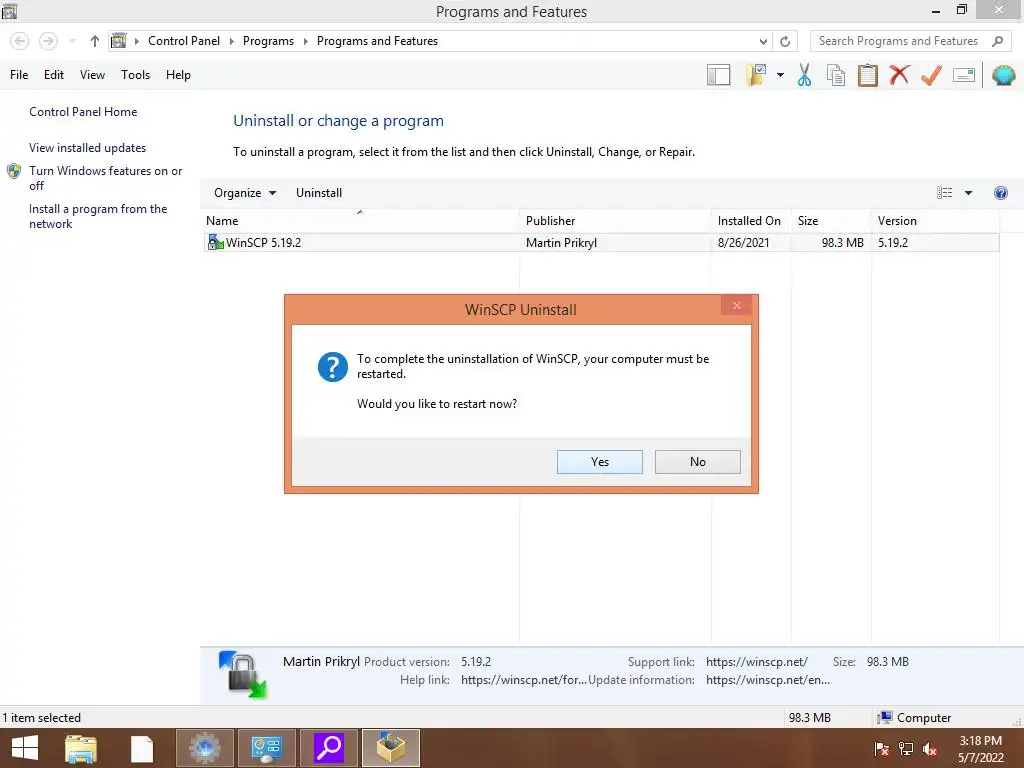1024x768 pixels.
Task: Sort by Size column header
Action: pos(831,221)
